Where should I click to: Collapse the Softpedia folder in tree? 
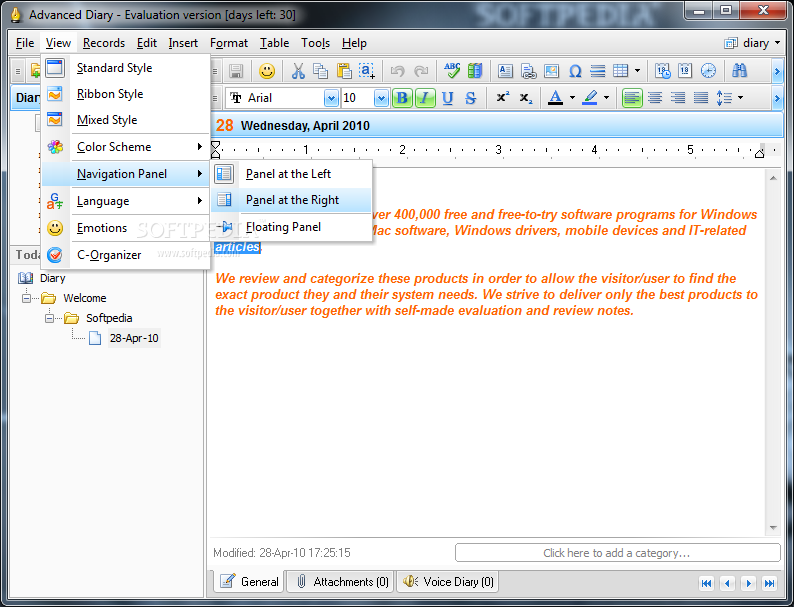[49, 318]
